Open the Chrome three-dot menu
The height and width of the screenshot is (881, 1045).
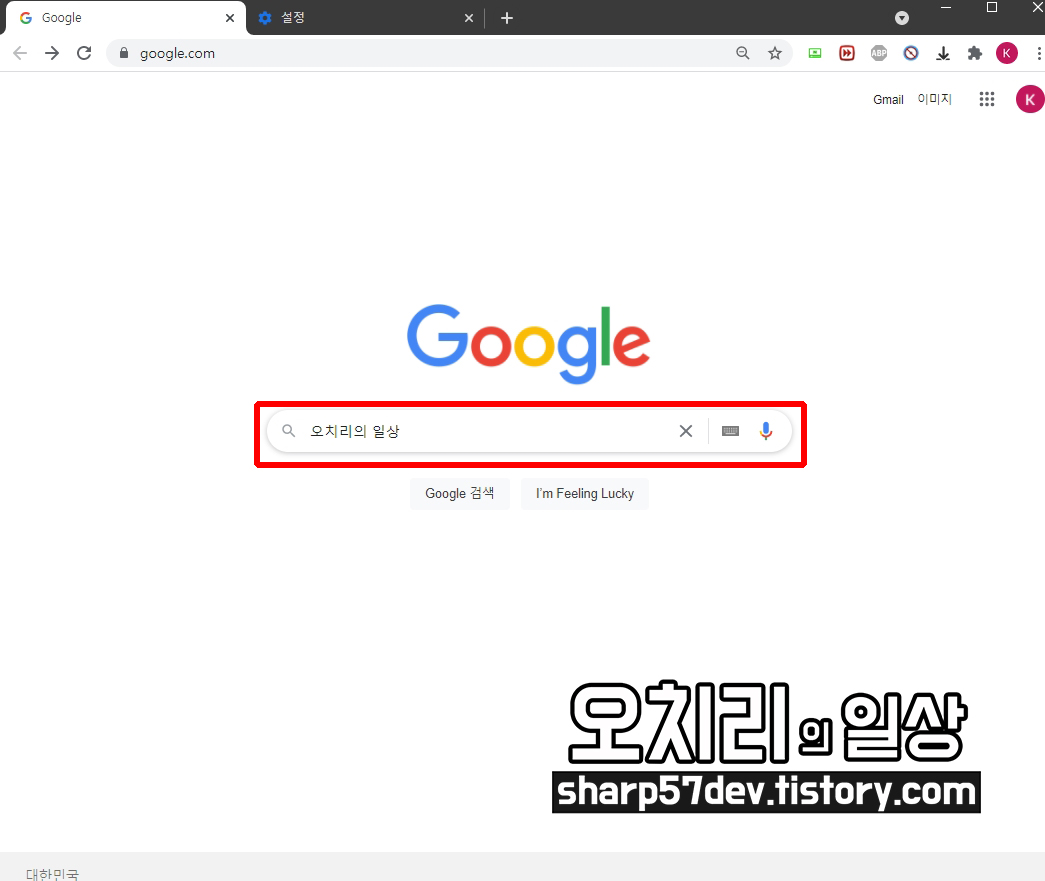(1039, 53)
